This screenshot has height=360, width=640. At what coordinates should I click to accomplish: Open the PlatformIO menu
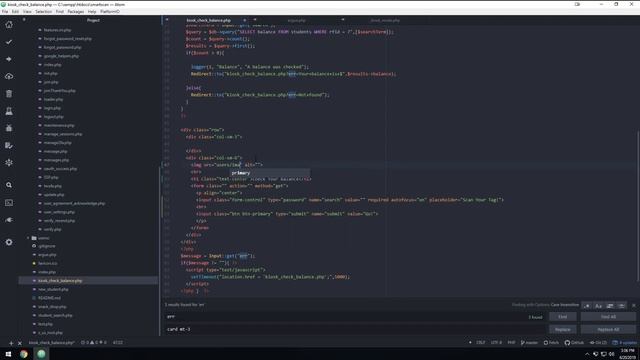click(x=110, y=11)
